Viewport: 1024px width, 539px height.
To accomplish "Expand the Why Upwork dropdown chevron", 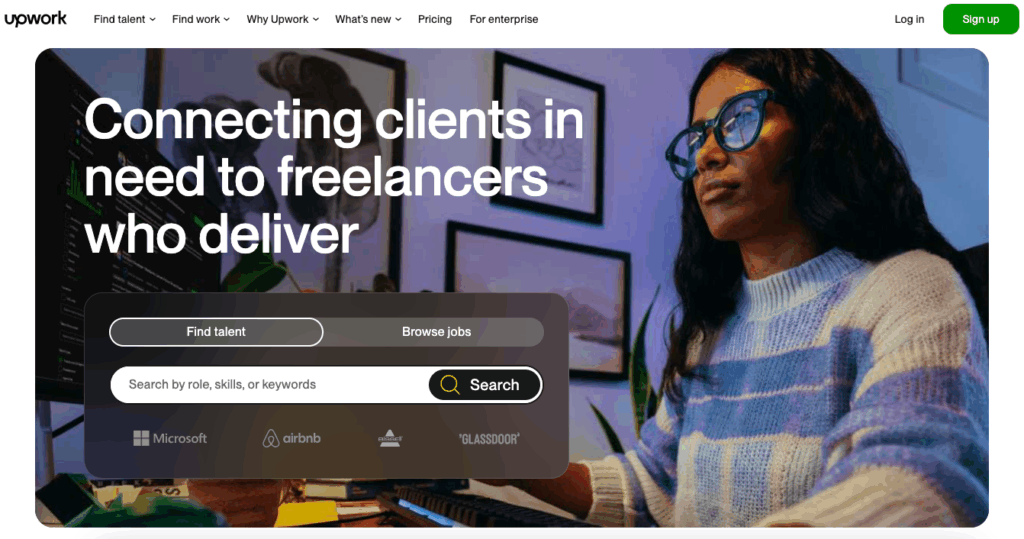I will pyautogui.click(x=315, y=20).
